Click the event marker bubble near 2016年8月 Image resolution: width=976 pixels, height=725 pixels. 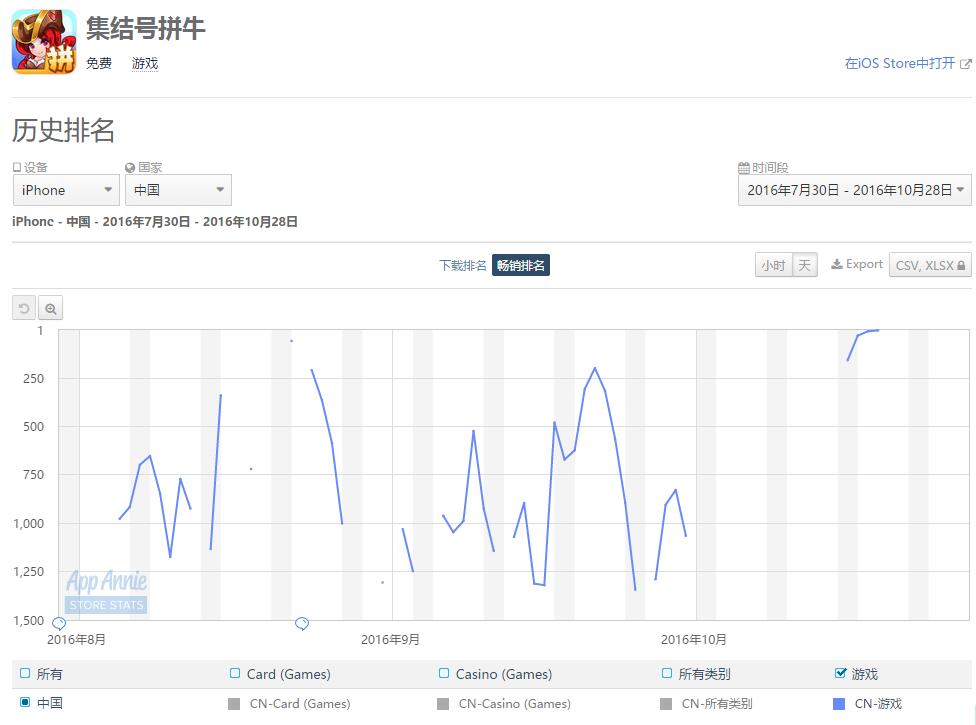coord(59,623)
